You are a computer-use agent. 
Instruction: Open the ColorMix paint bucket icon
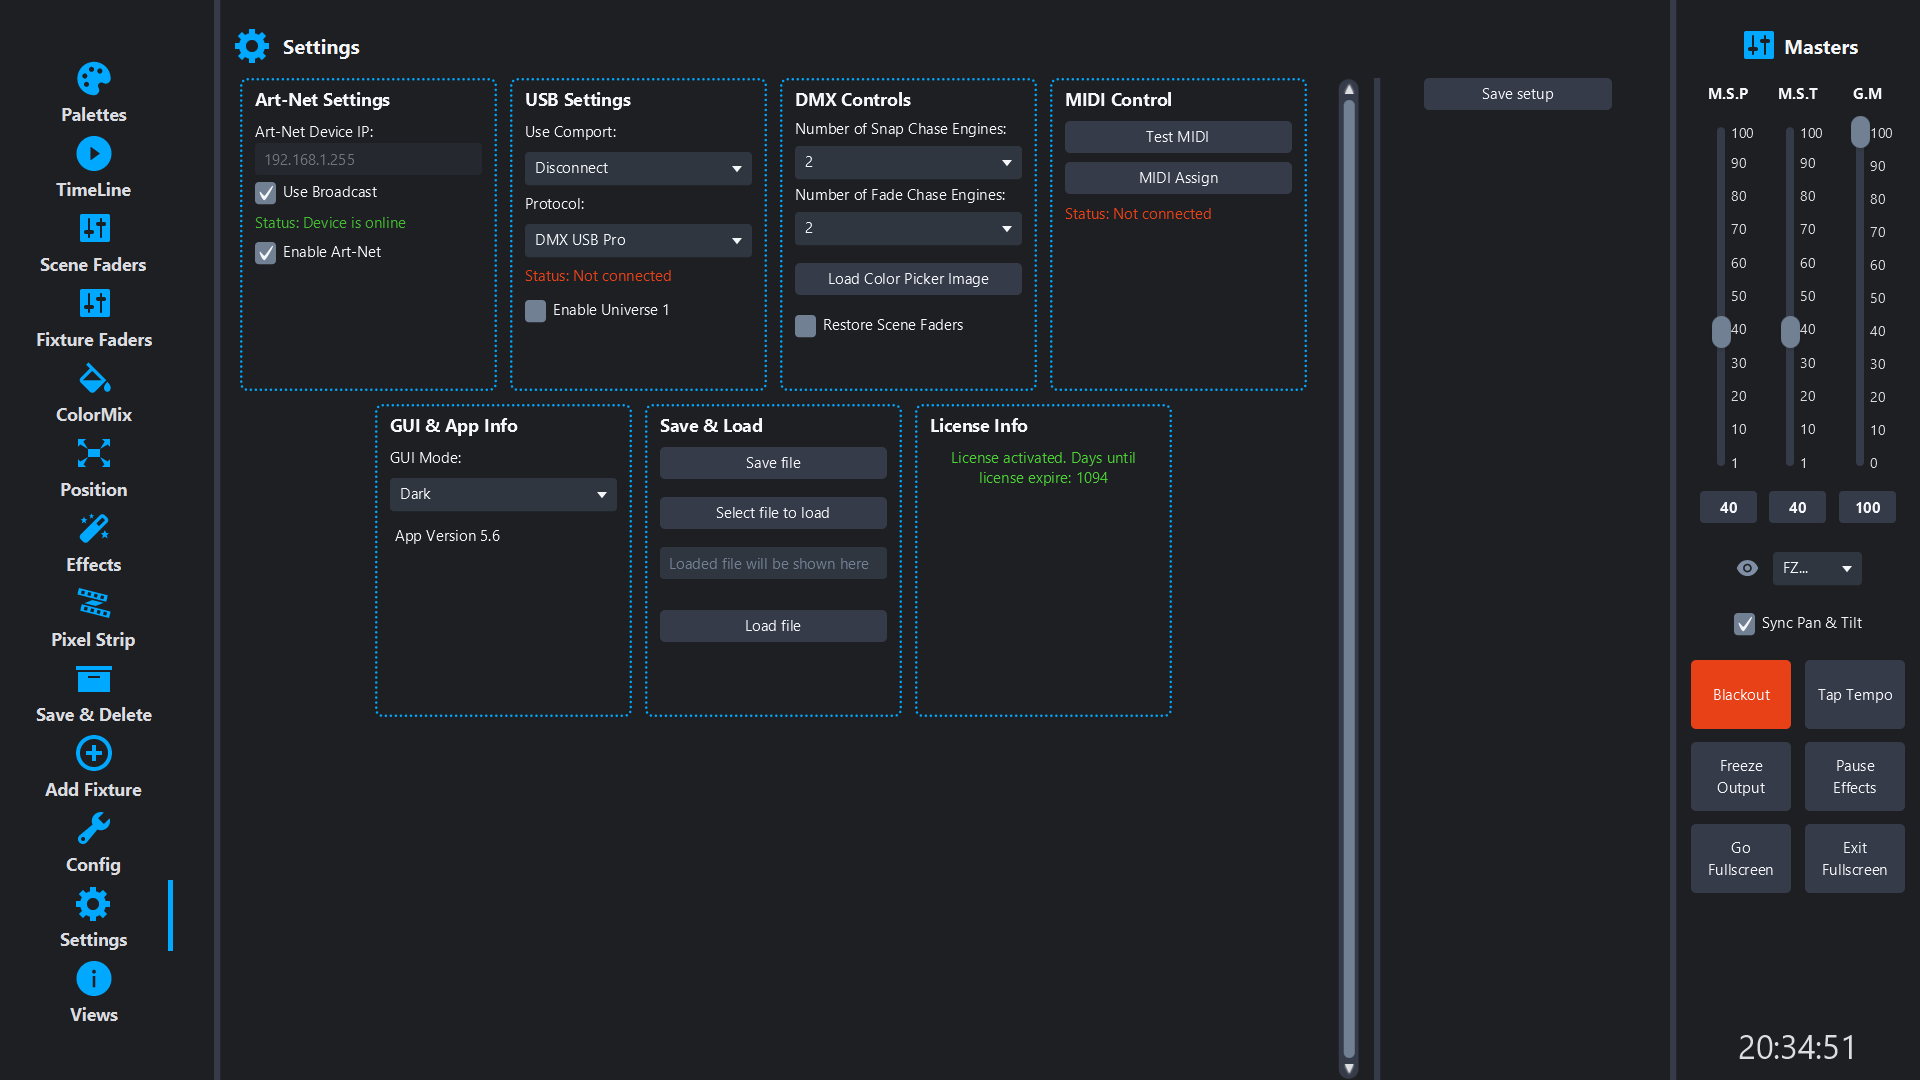(94, 378)
